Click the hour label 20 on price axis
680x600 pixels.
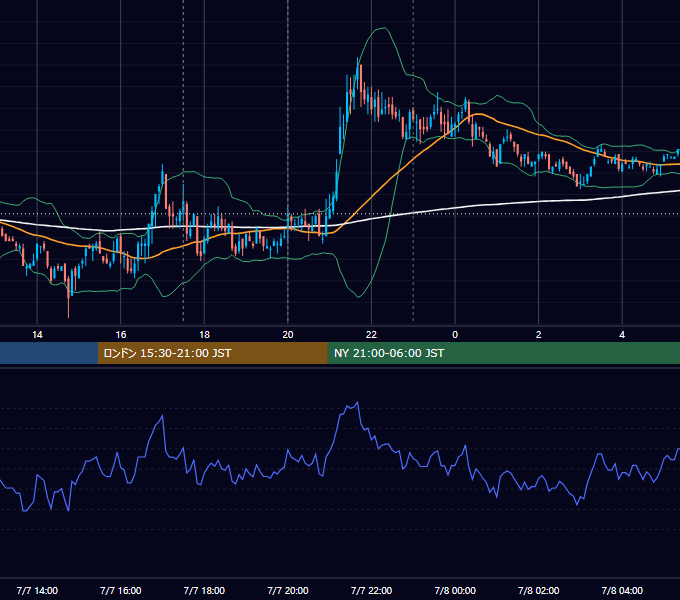[x=288, y=335]
